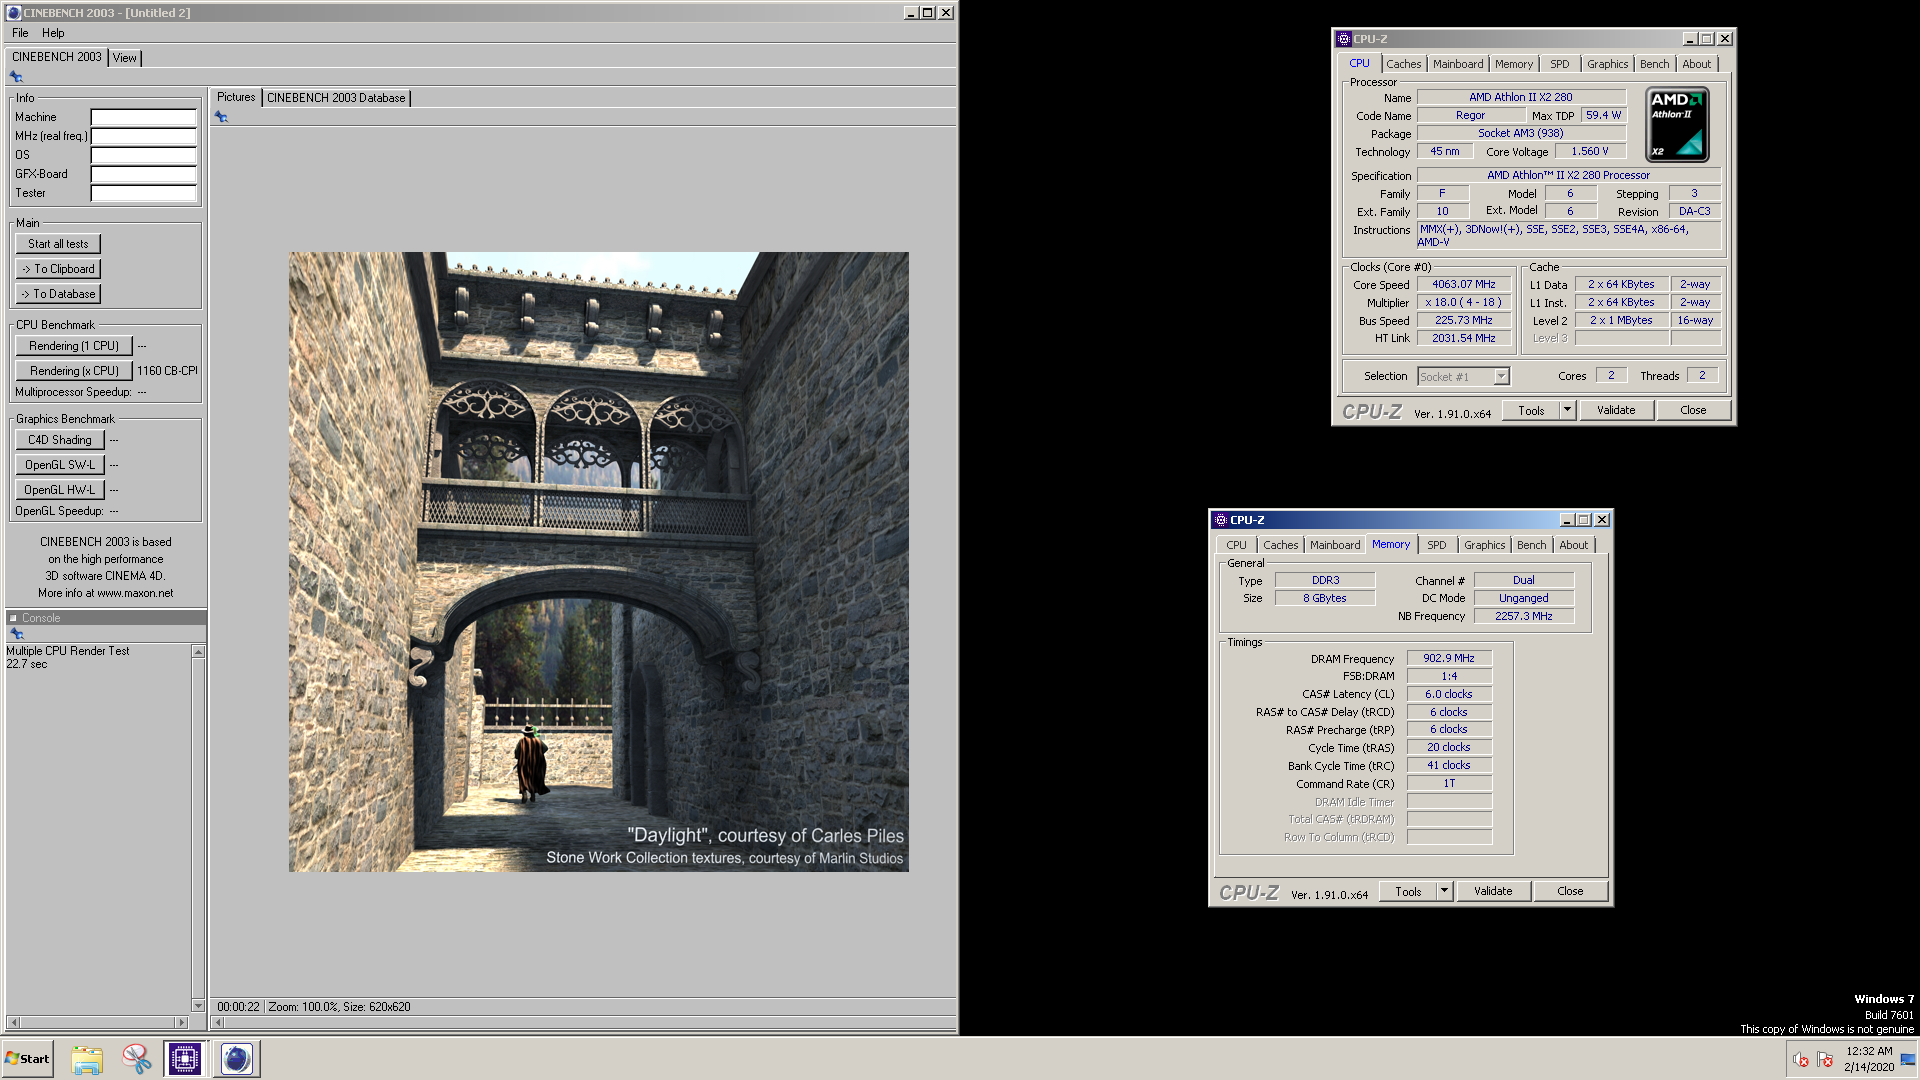Run OpenGL HW-L benchmark
1920x1080 pixels.
[x=59, y=490]
